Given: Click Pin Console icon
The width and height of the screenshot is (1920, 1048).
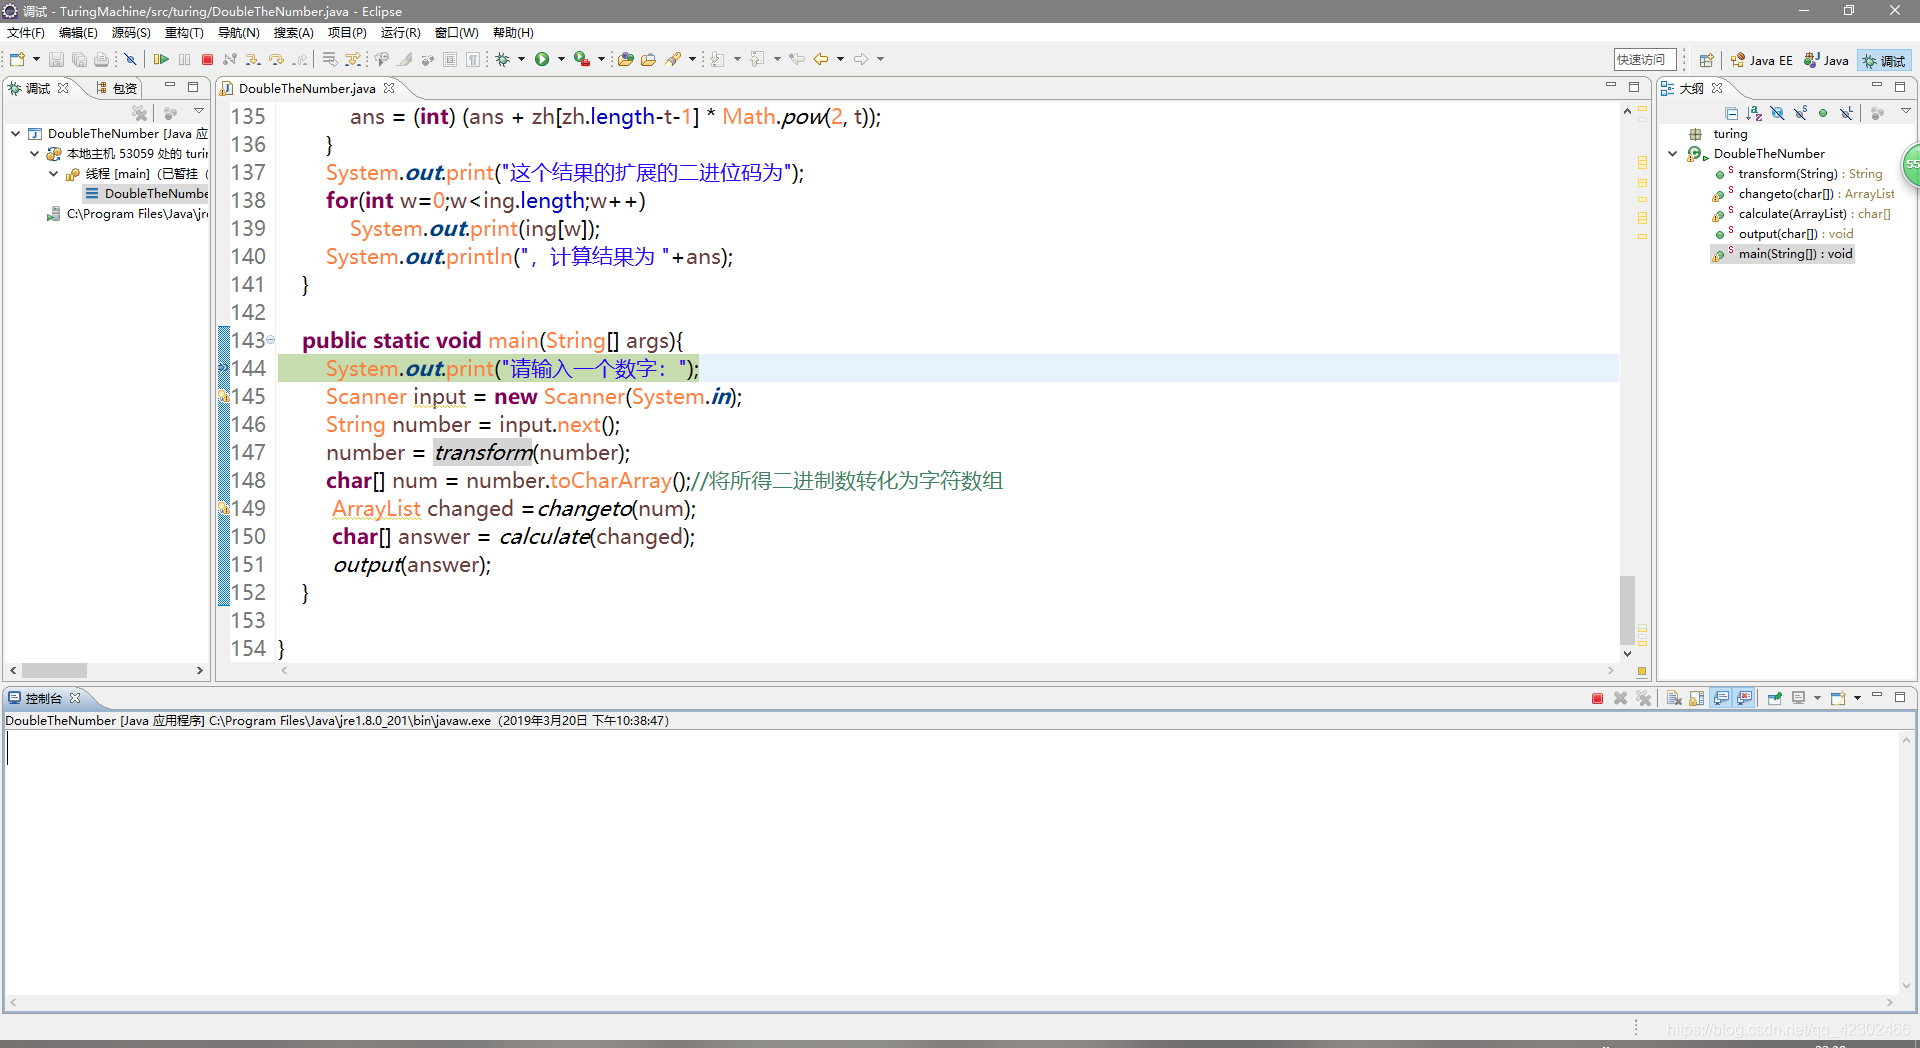Looking at the screenshot, I should tap(1775, 698).
